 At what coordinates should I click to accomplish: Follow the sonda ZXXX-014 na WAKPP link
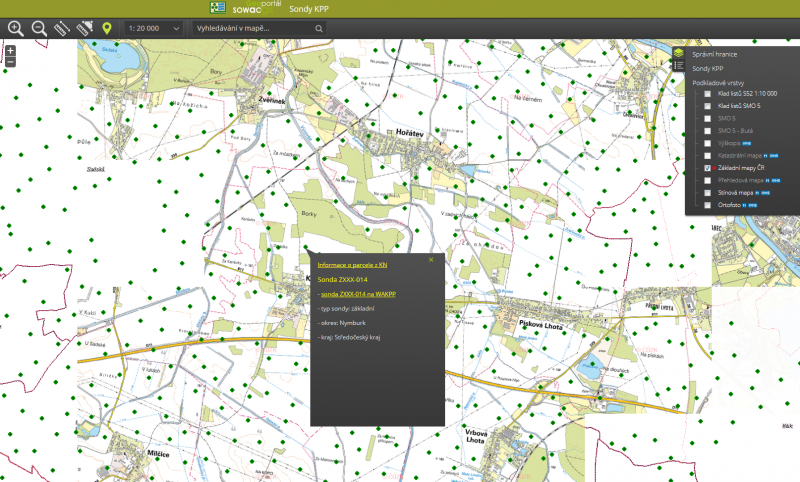click(358, 295)
